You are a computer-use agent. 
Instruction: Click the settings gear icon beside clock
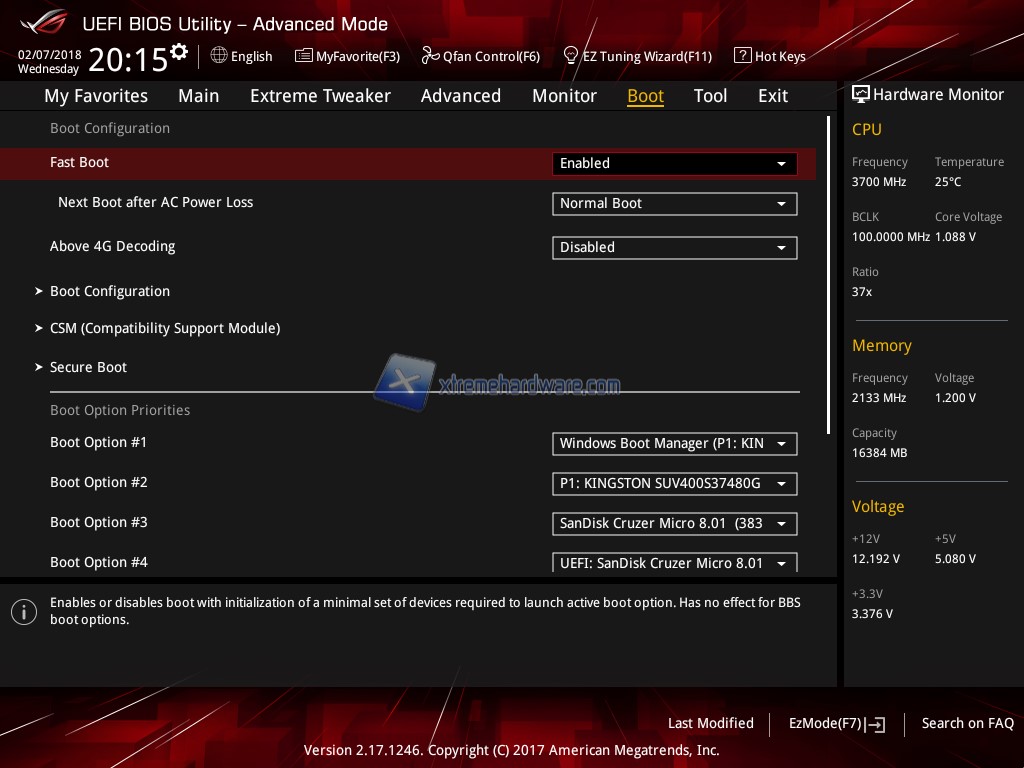[x=179, y=51]
